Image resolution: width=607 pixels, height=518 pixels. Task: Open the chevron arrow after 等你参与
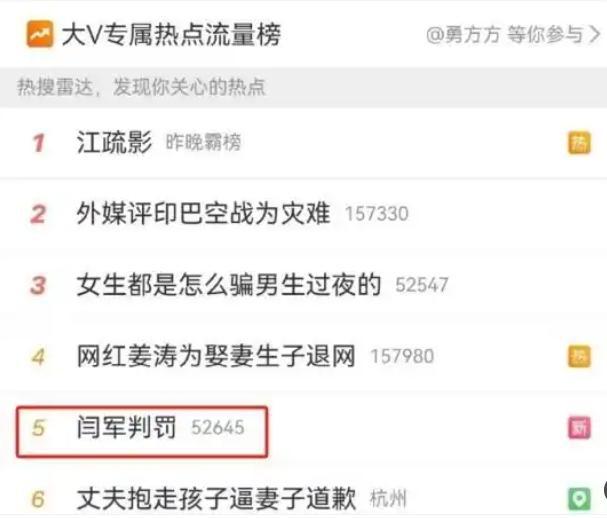click(x=594, y=35)
